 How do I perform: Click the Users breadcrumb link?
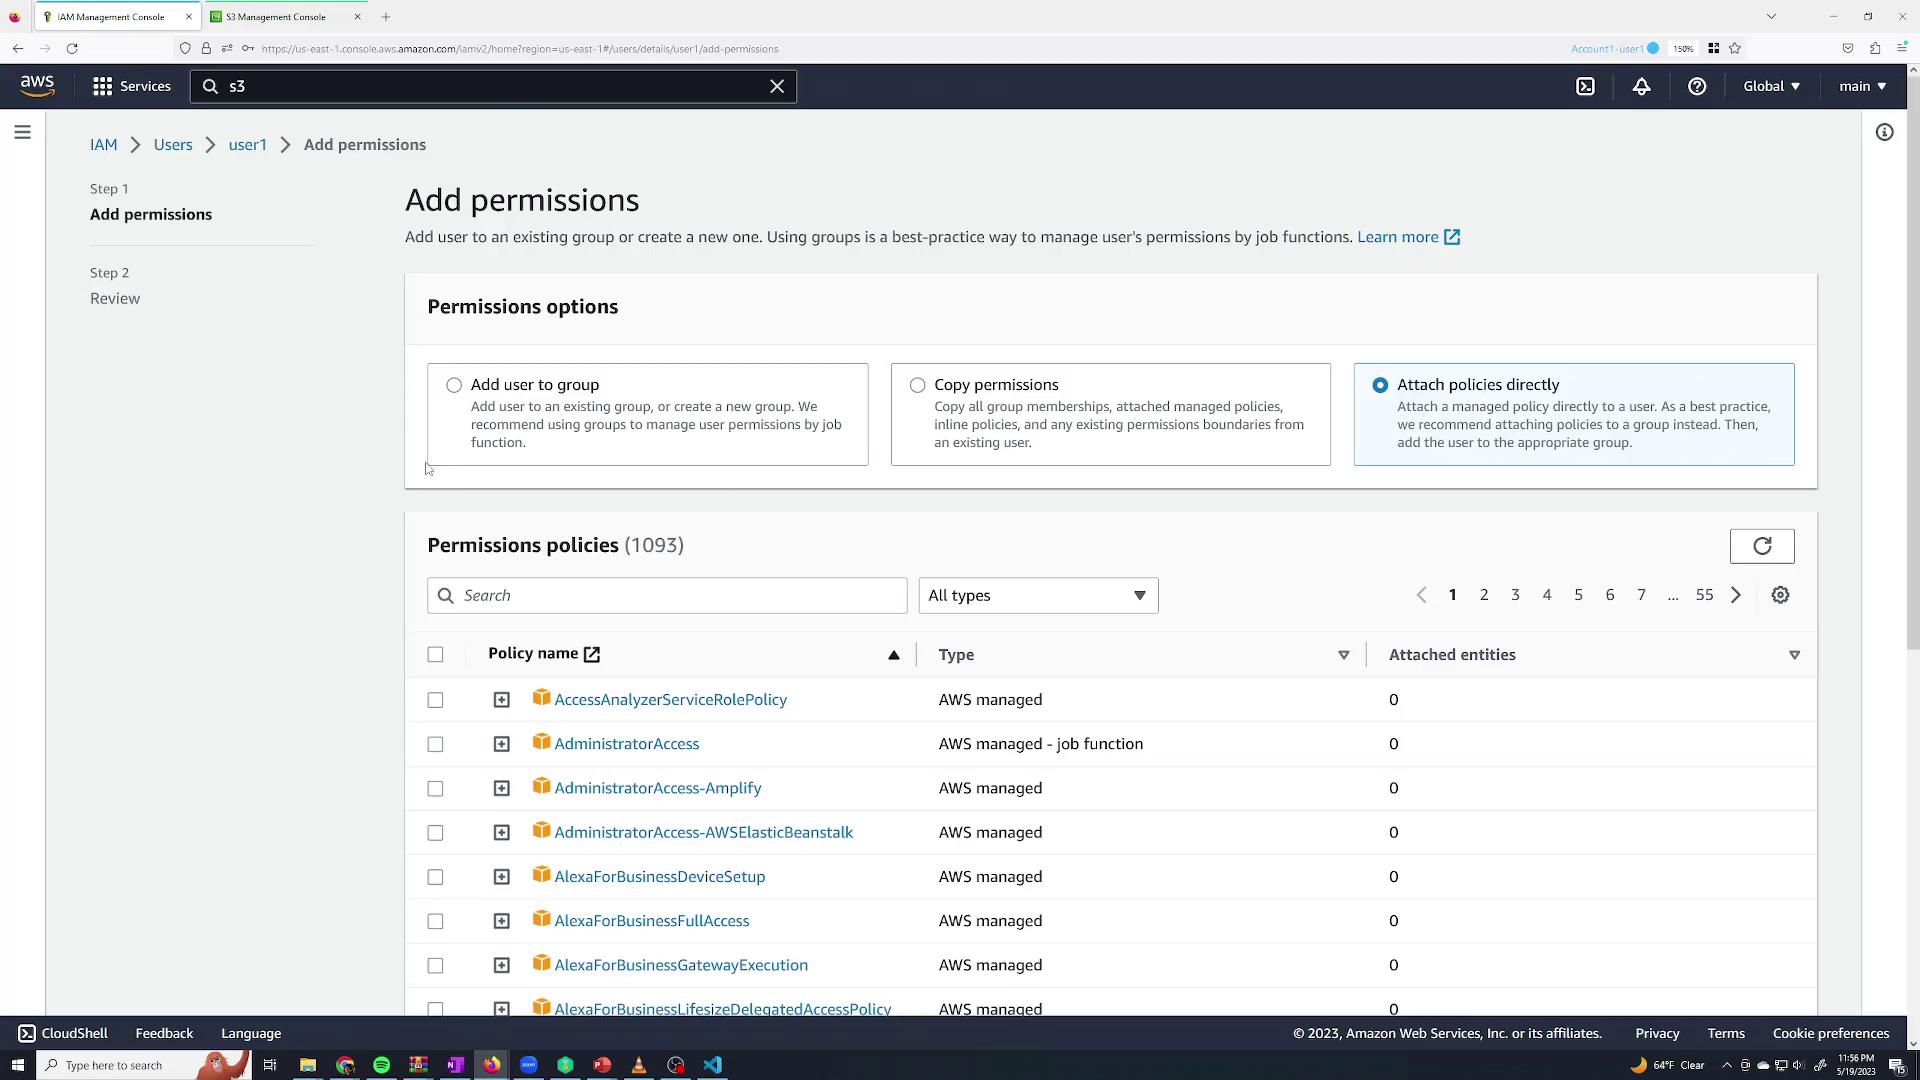[x=173, y=145]
